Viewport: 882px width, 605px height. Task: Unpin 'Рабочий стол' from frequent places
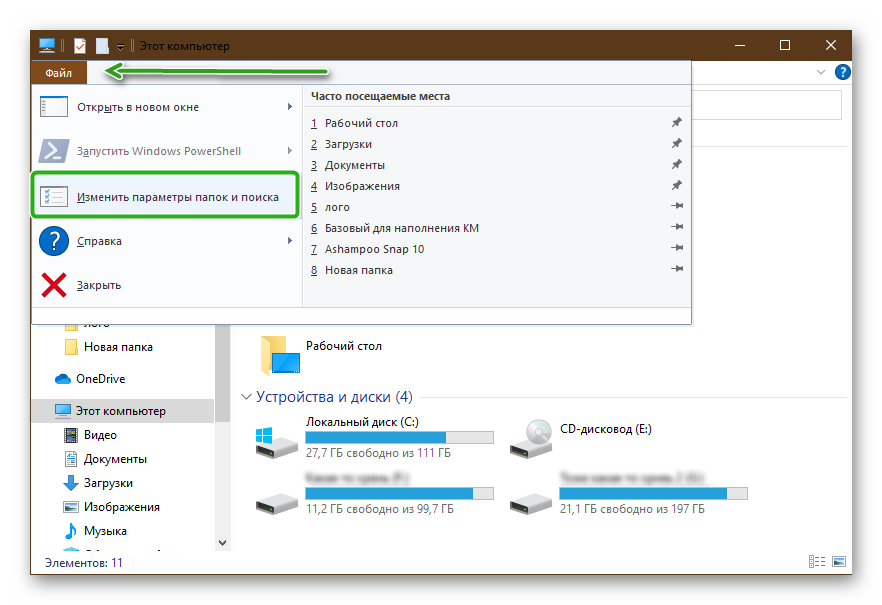pos(677,123)
